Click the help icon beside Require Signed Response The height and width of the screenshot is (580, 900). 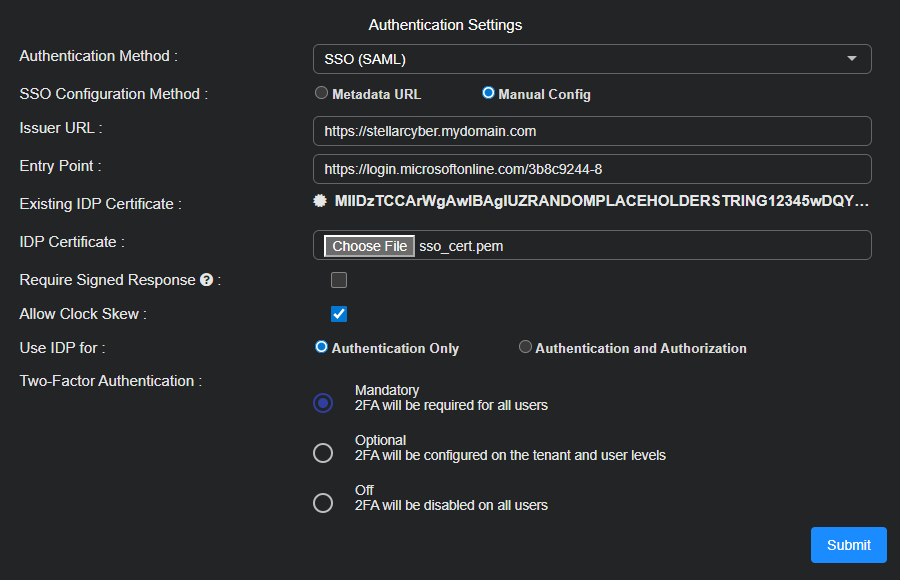tap(206, 280)
